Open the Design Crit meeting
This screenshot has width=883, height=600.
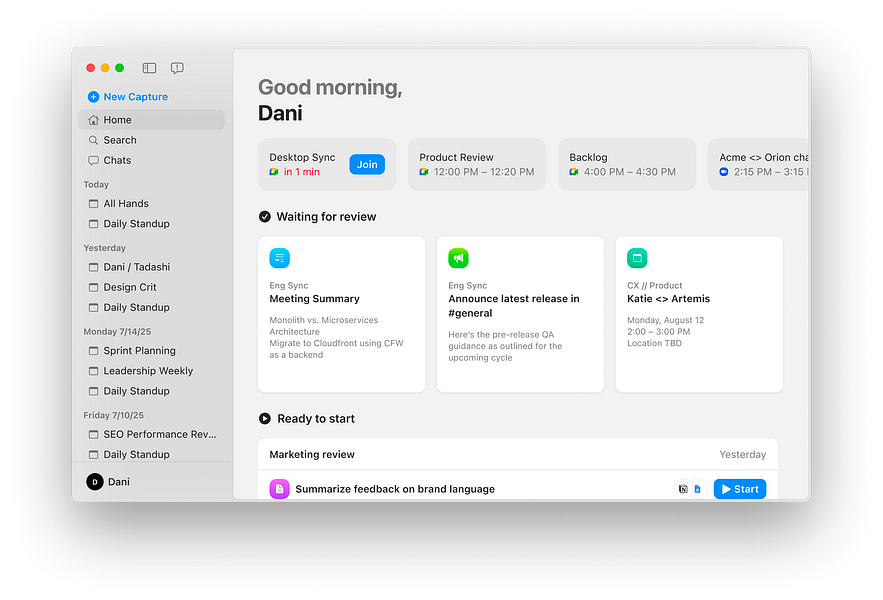(x=151, y=287)
